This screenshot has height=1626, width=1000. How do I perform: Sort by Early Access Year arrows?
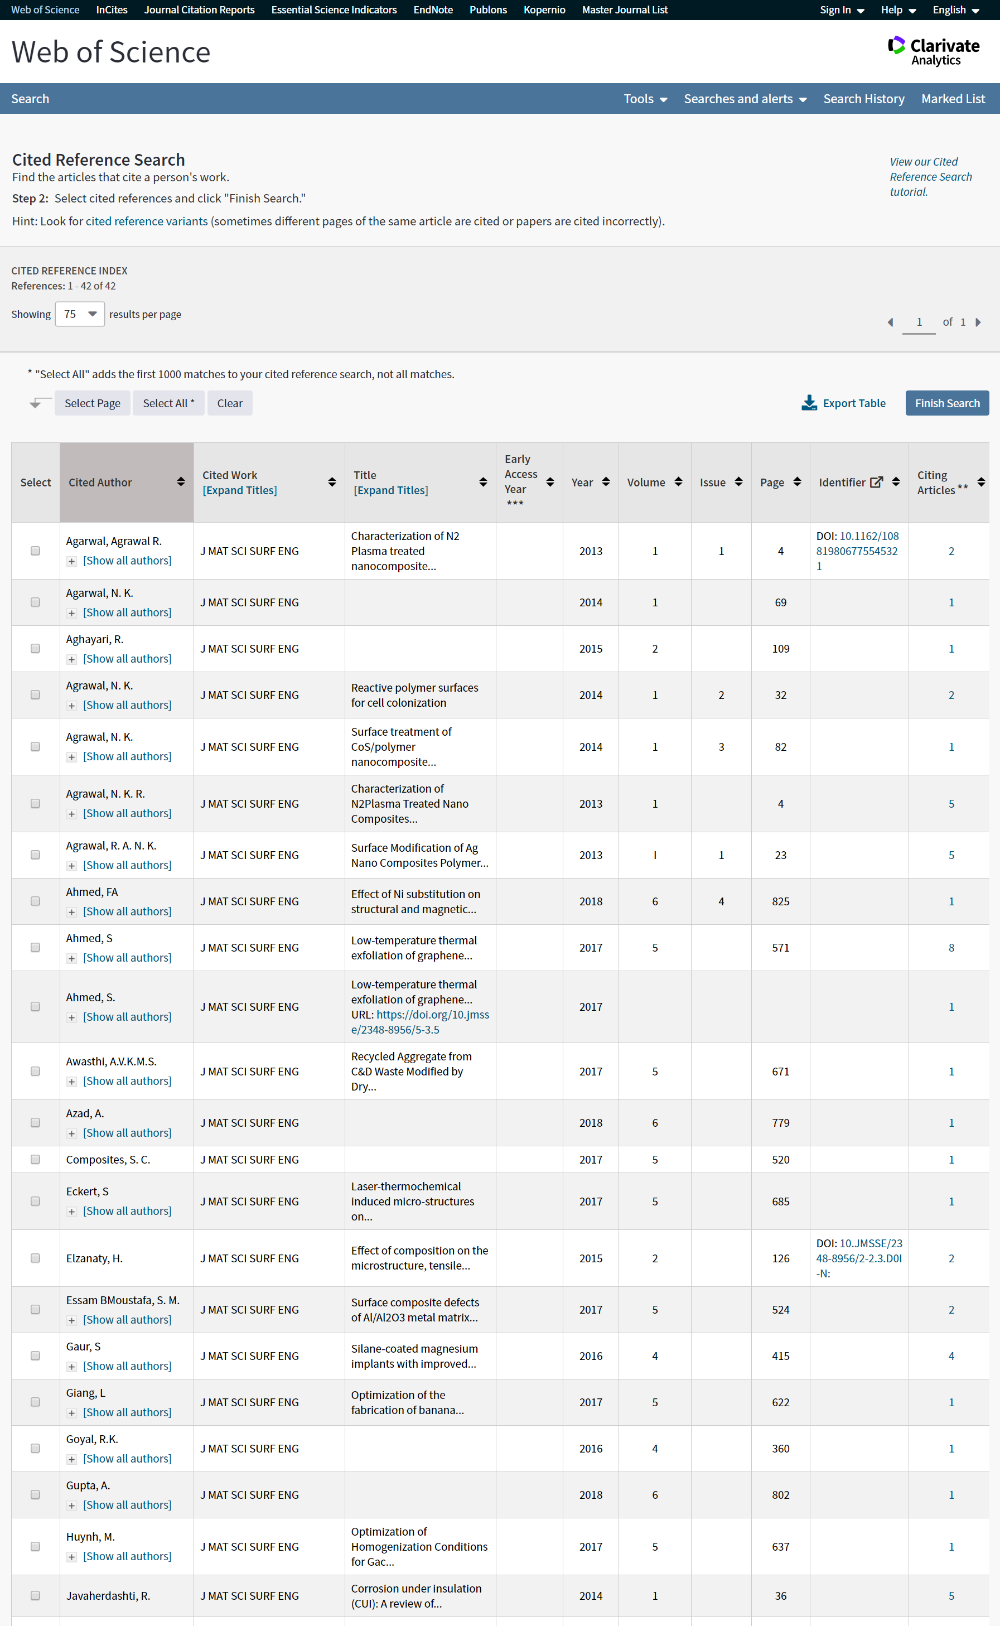point(550,482)
